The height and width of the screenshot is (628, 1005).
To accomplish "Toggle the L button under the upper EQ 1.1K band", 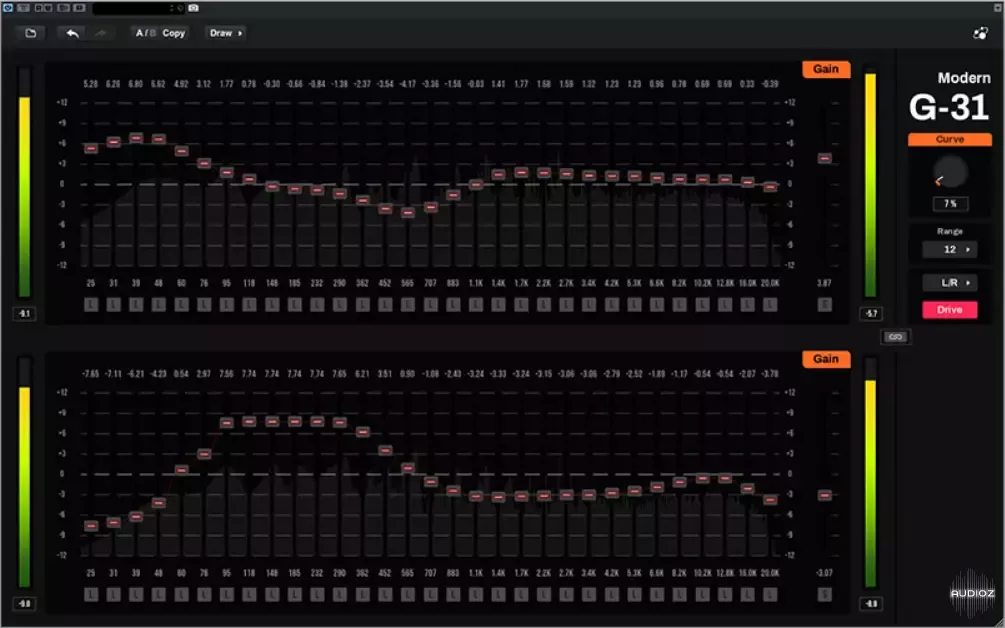I will click(x=476, y=304).
